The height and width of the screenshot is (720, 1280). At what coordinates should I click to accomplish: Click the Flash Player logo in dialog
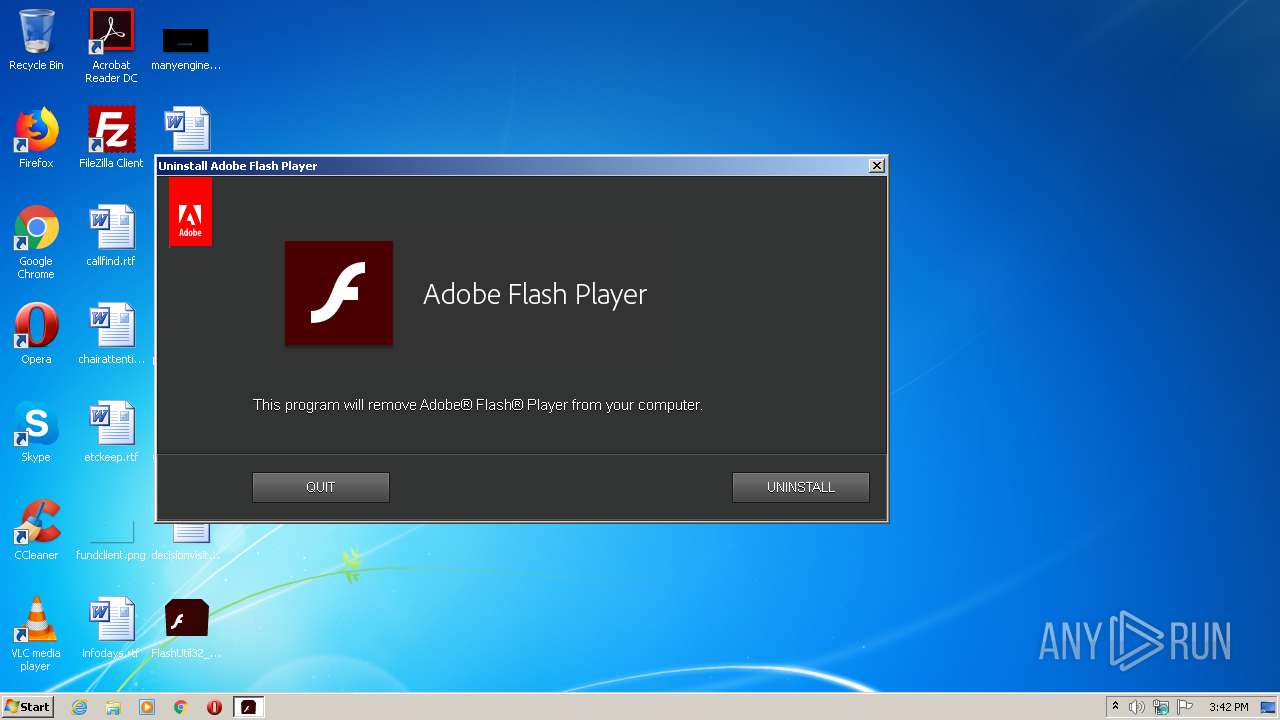click(x=339, y=293)
